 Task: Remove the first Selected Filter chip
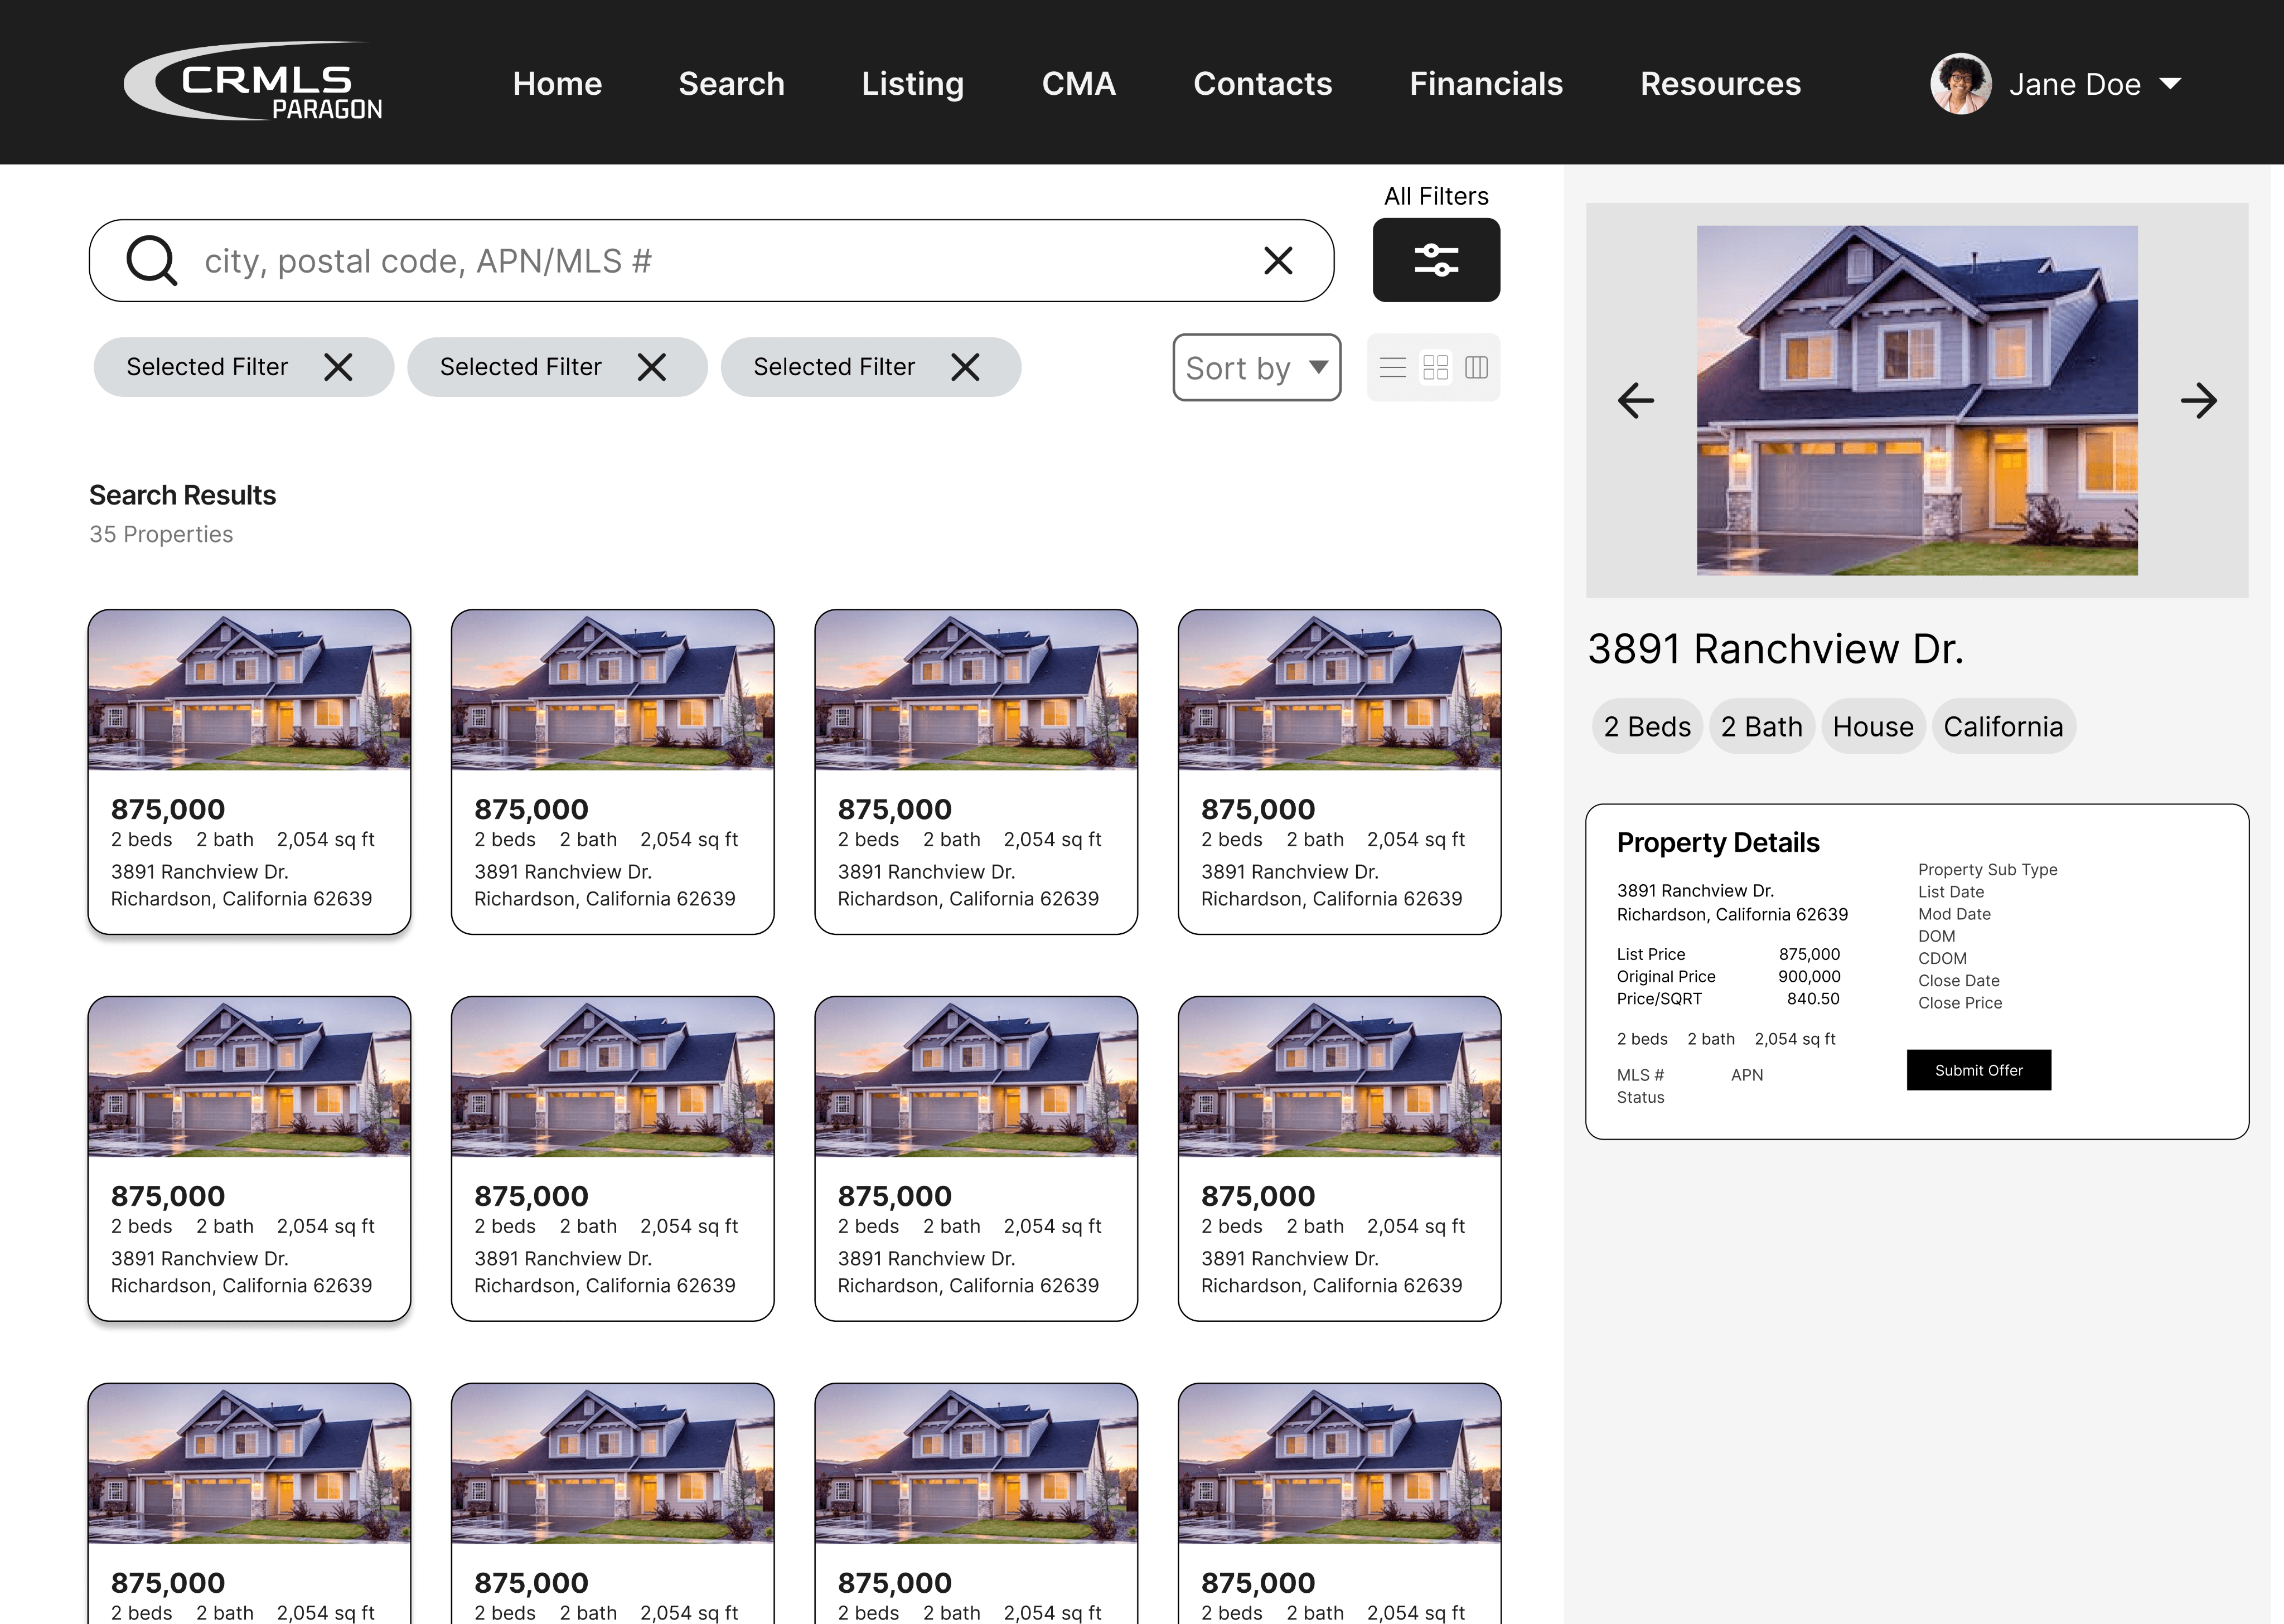338,367
